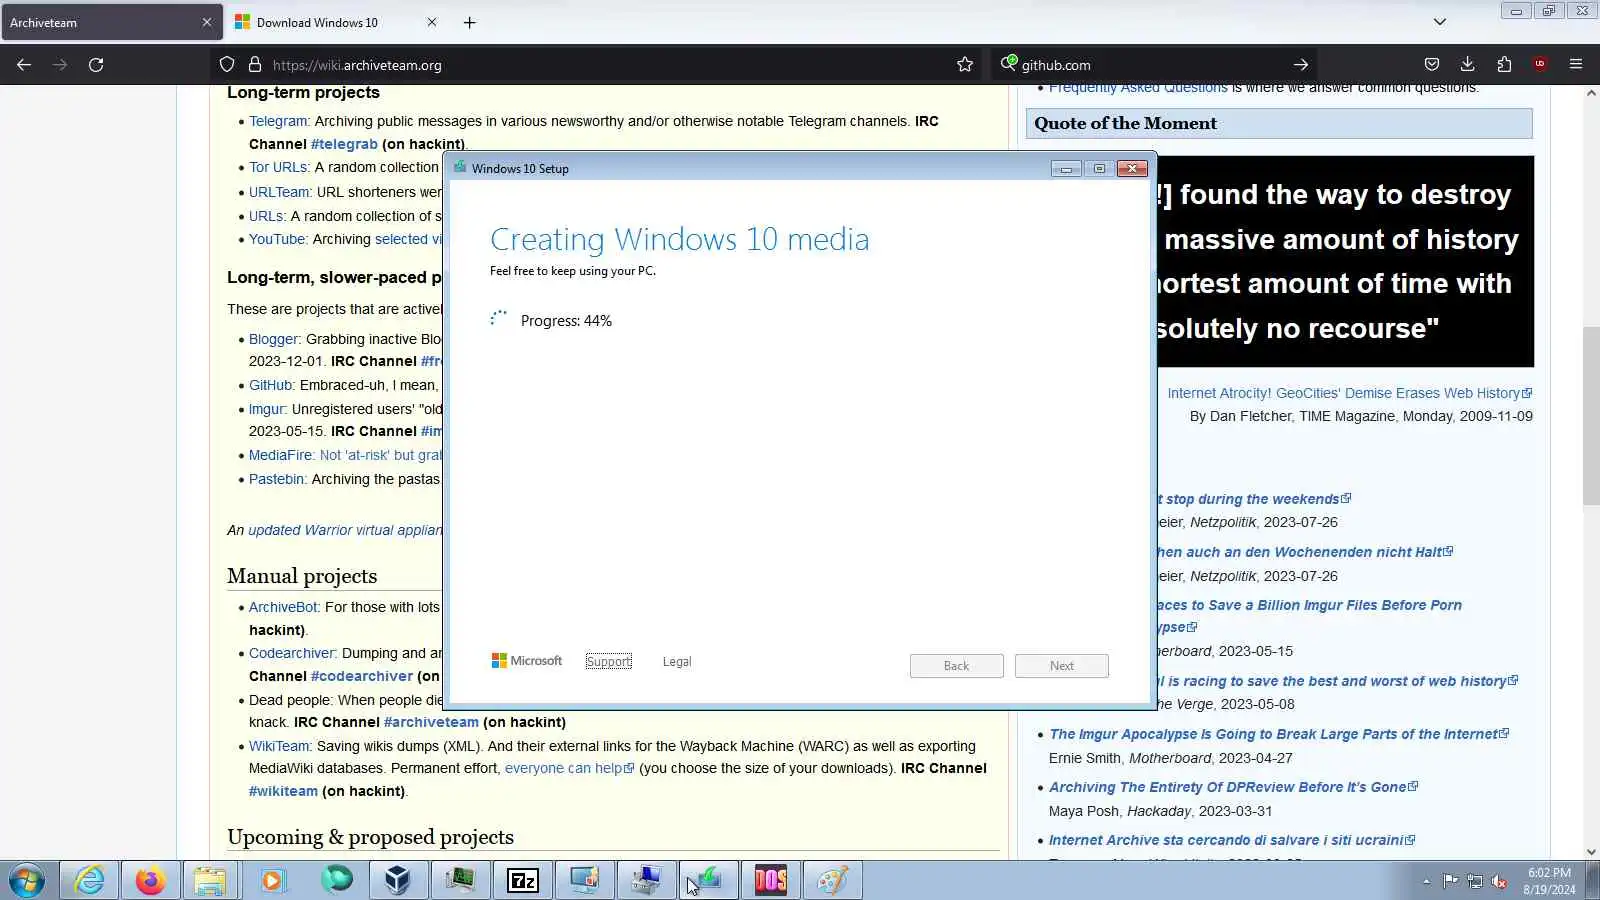Open the URLTeam project link
The width and height of the screenshot is (1600, 900).
(x=280, y=192)
